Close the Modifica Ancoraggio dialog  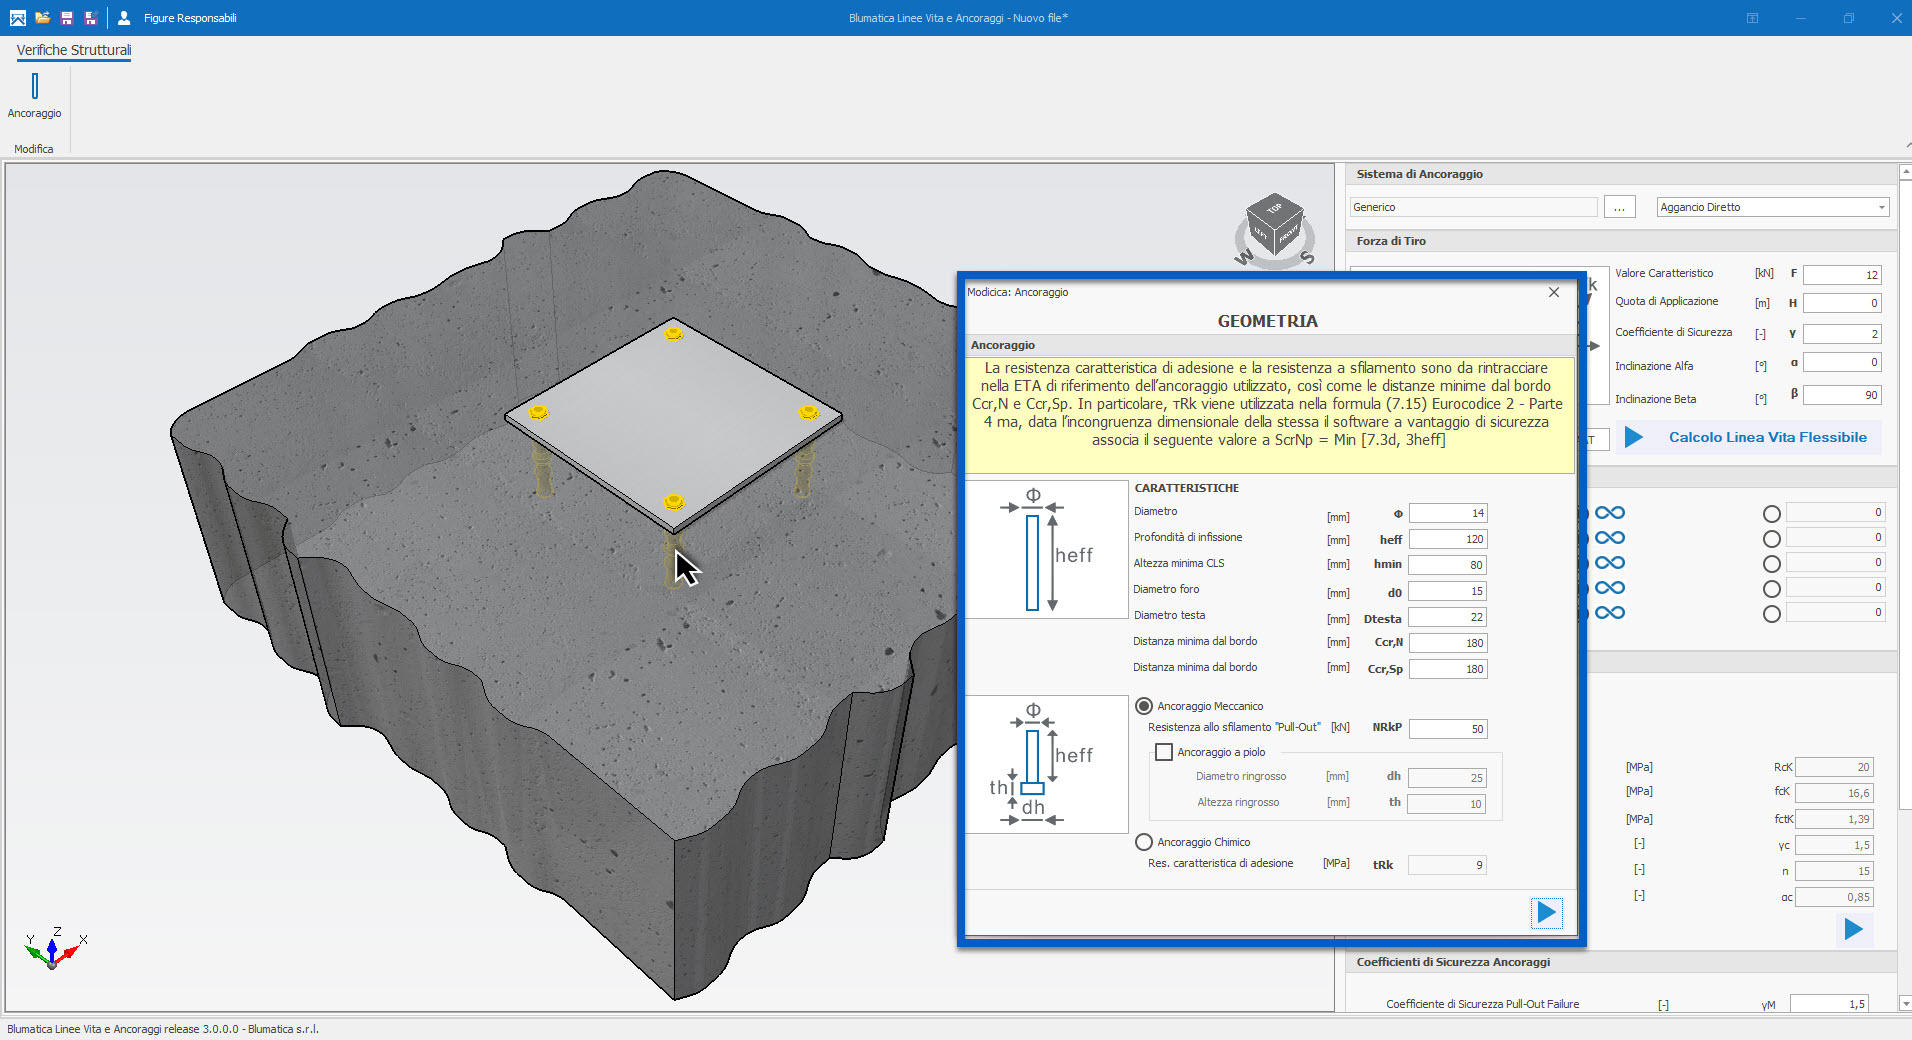[x=1553, y=292]
